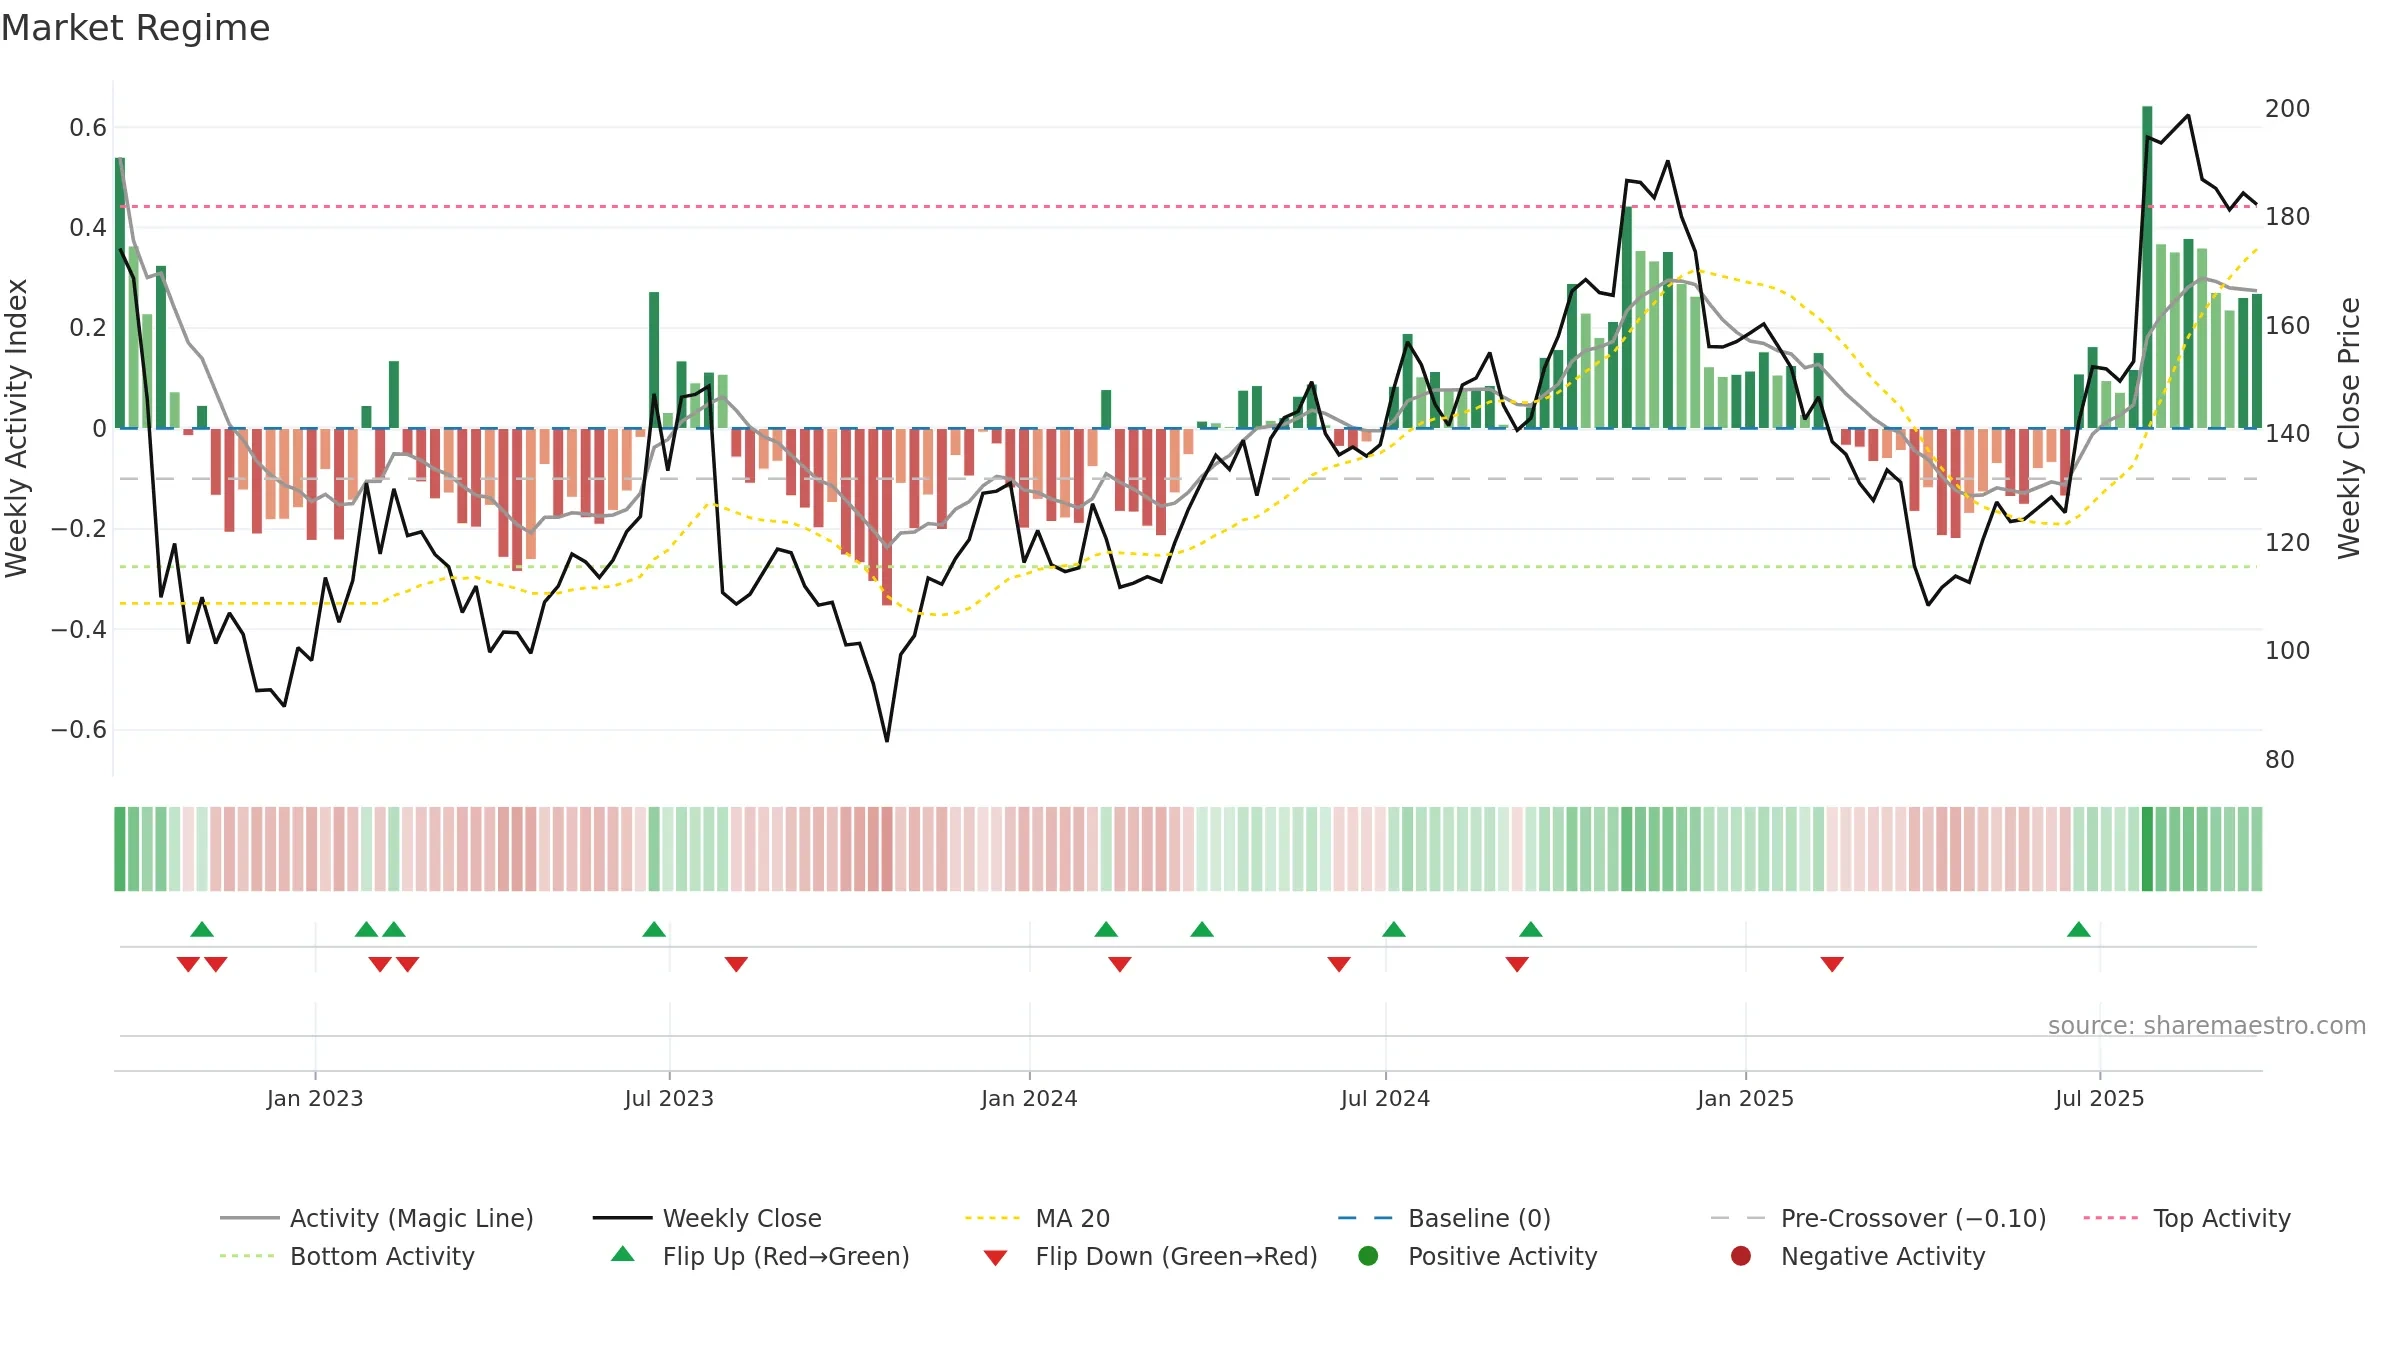Click the flip-down marker after Jan 2025
This screenshot has width=2400, height=1350.
point(1832,964)
